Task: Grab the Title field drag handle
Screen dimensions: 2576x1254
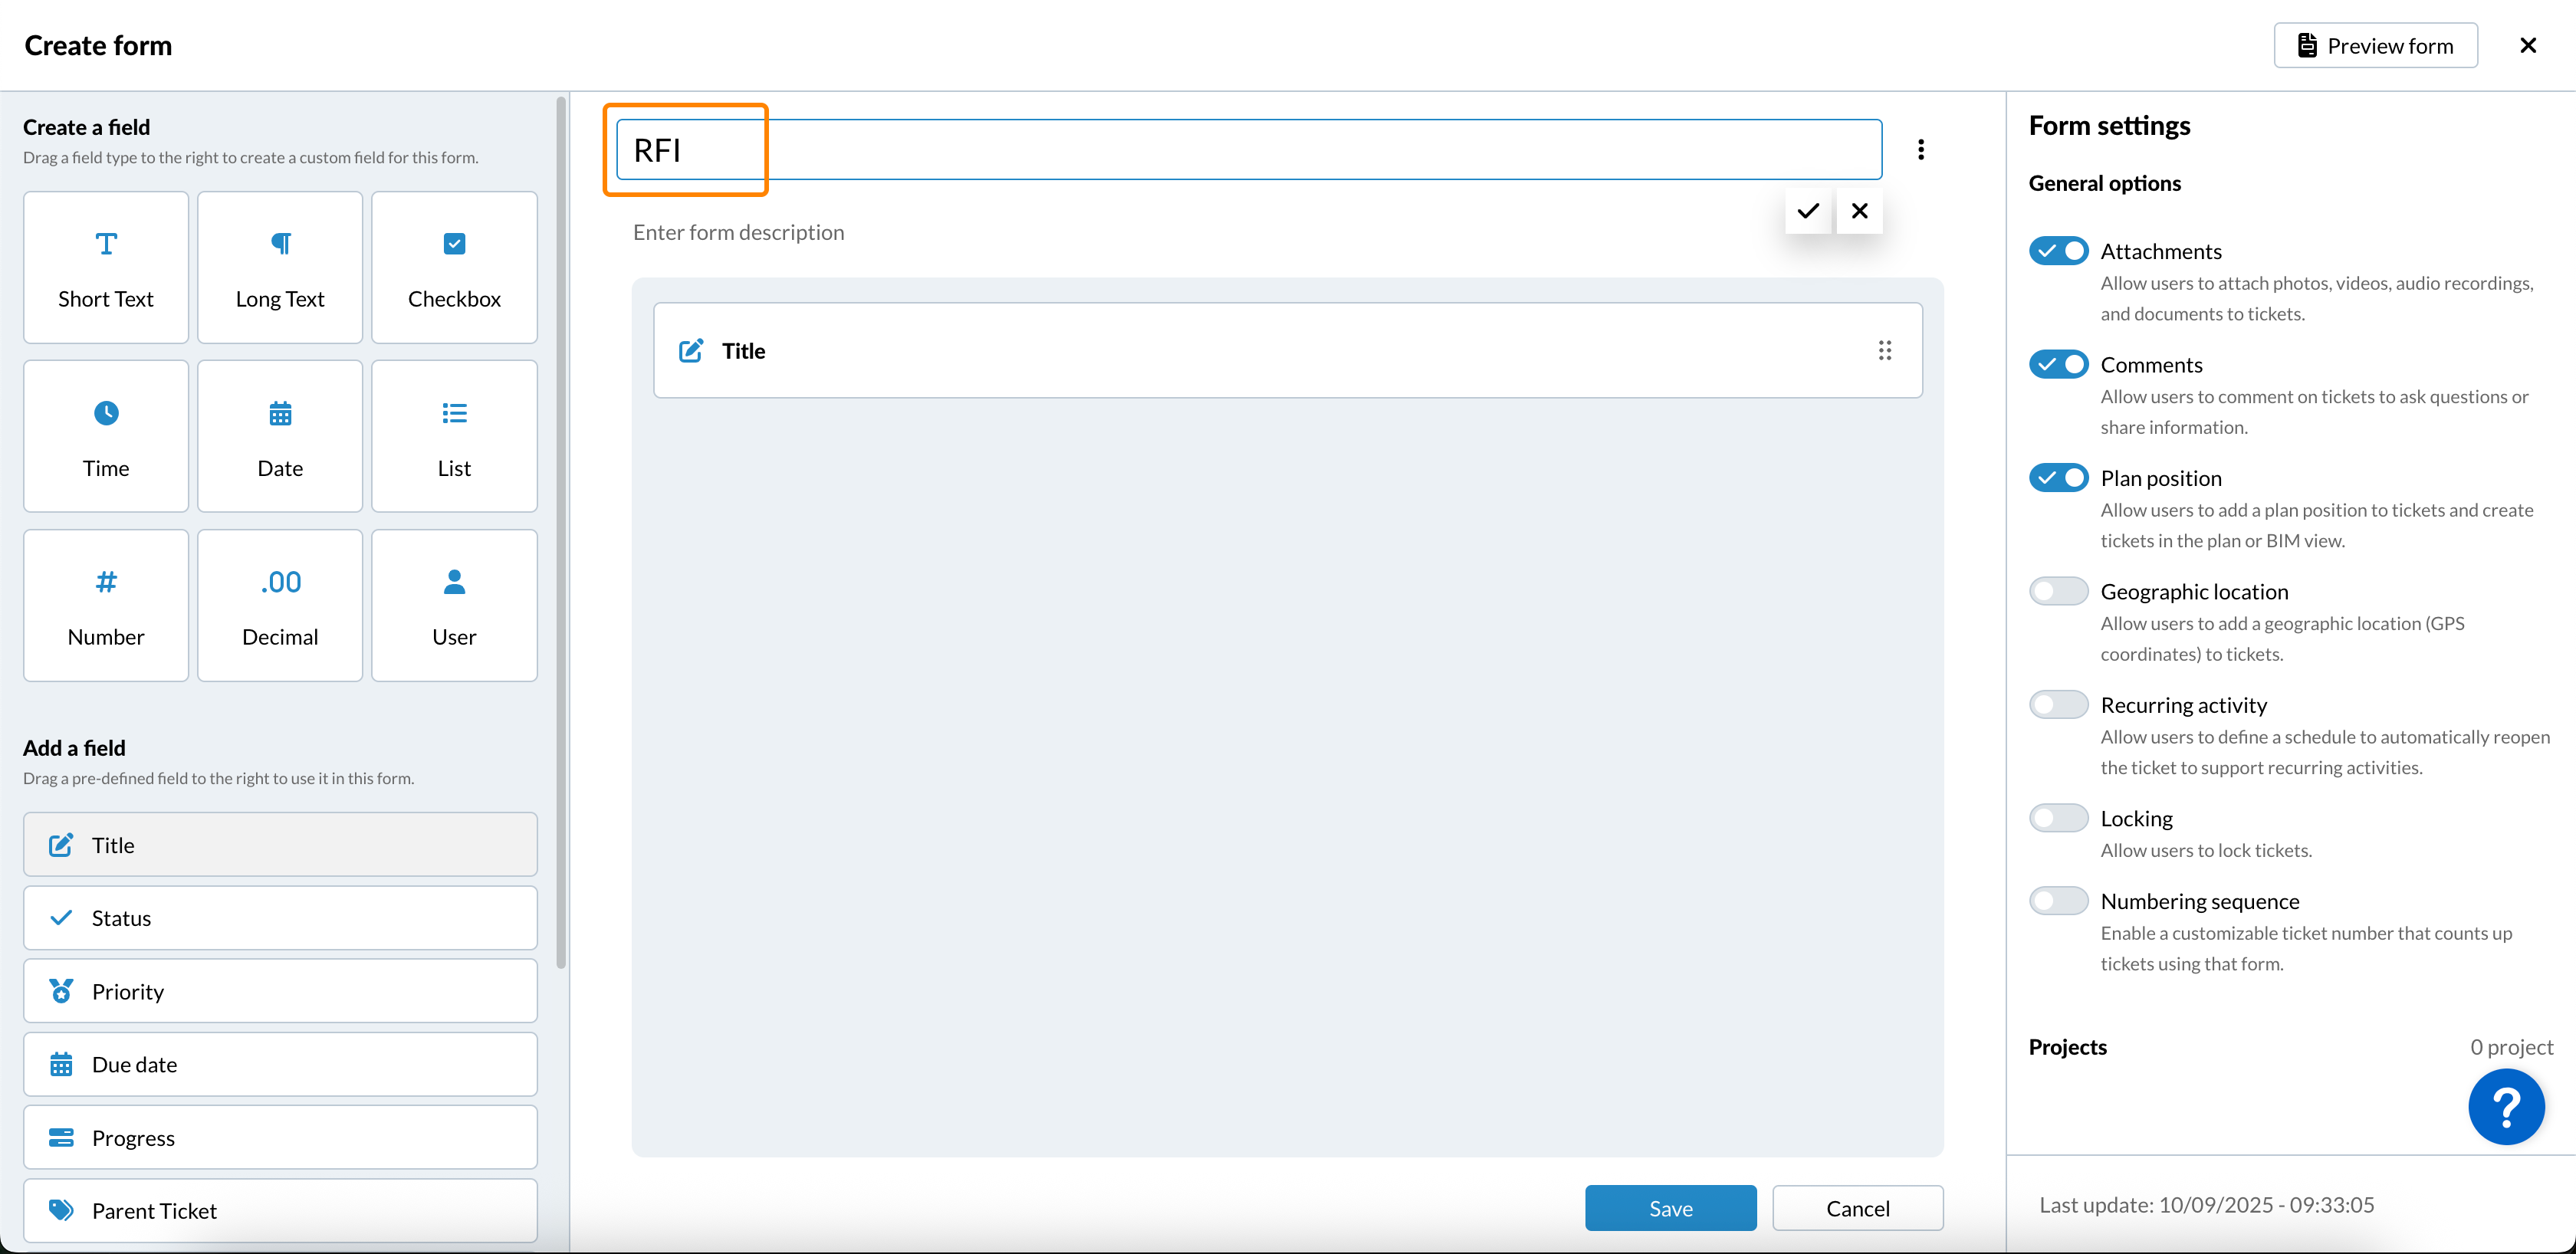Action: (x=1884, y=351)
